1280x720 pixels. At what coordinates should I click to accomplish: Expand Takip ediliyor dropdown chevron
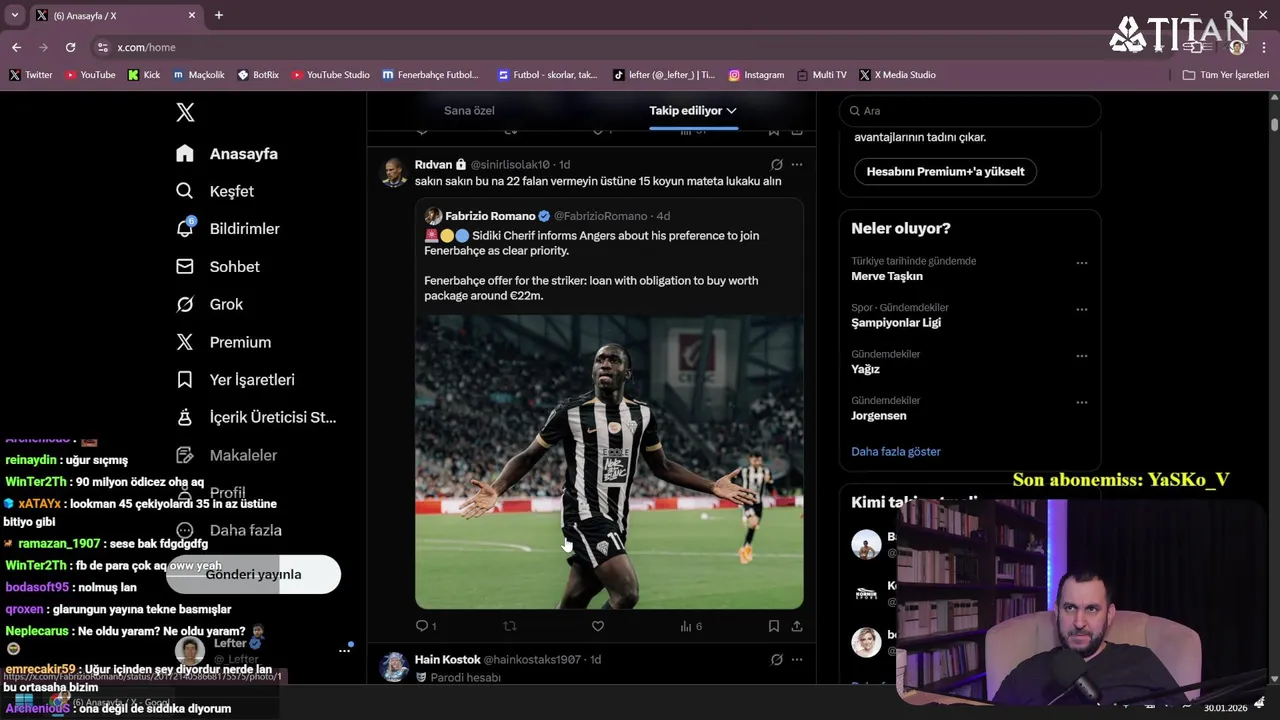tap(732, 111)
